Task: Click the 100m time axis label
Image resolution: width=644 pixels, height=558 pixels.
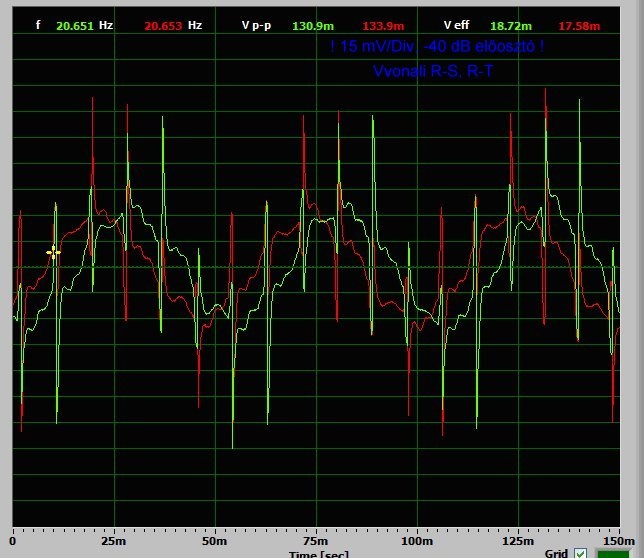Action: (x=417, y=541)
